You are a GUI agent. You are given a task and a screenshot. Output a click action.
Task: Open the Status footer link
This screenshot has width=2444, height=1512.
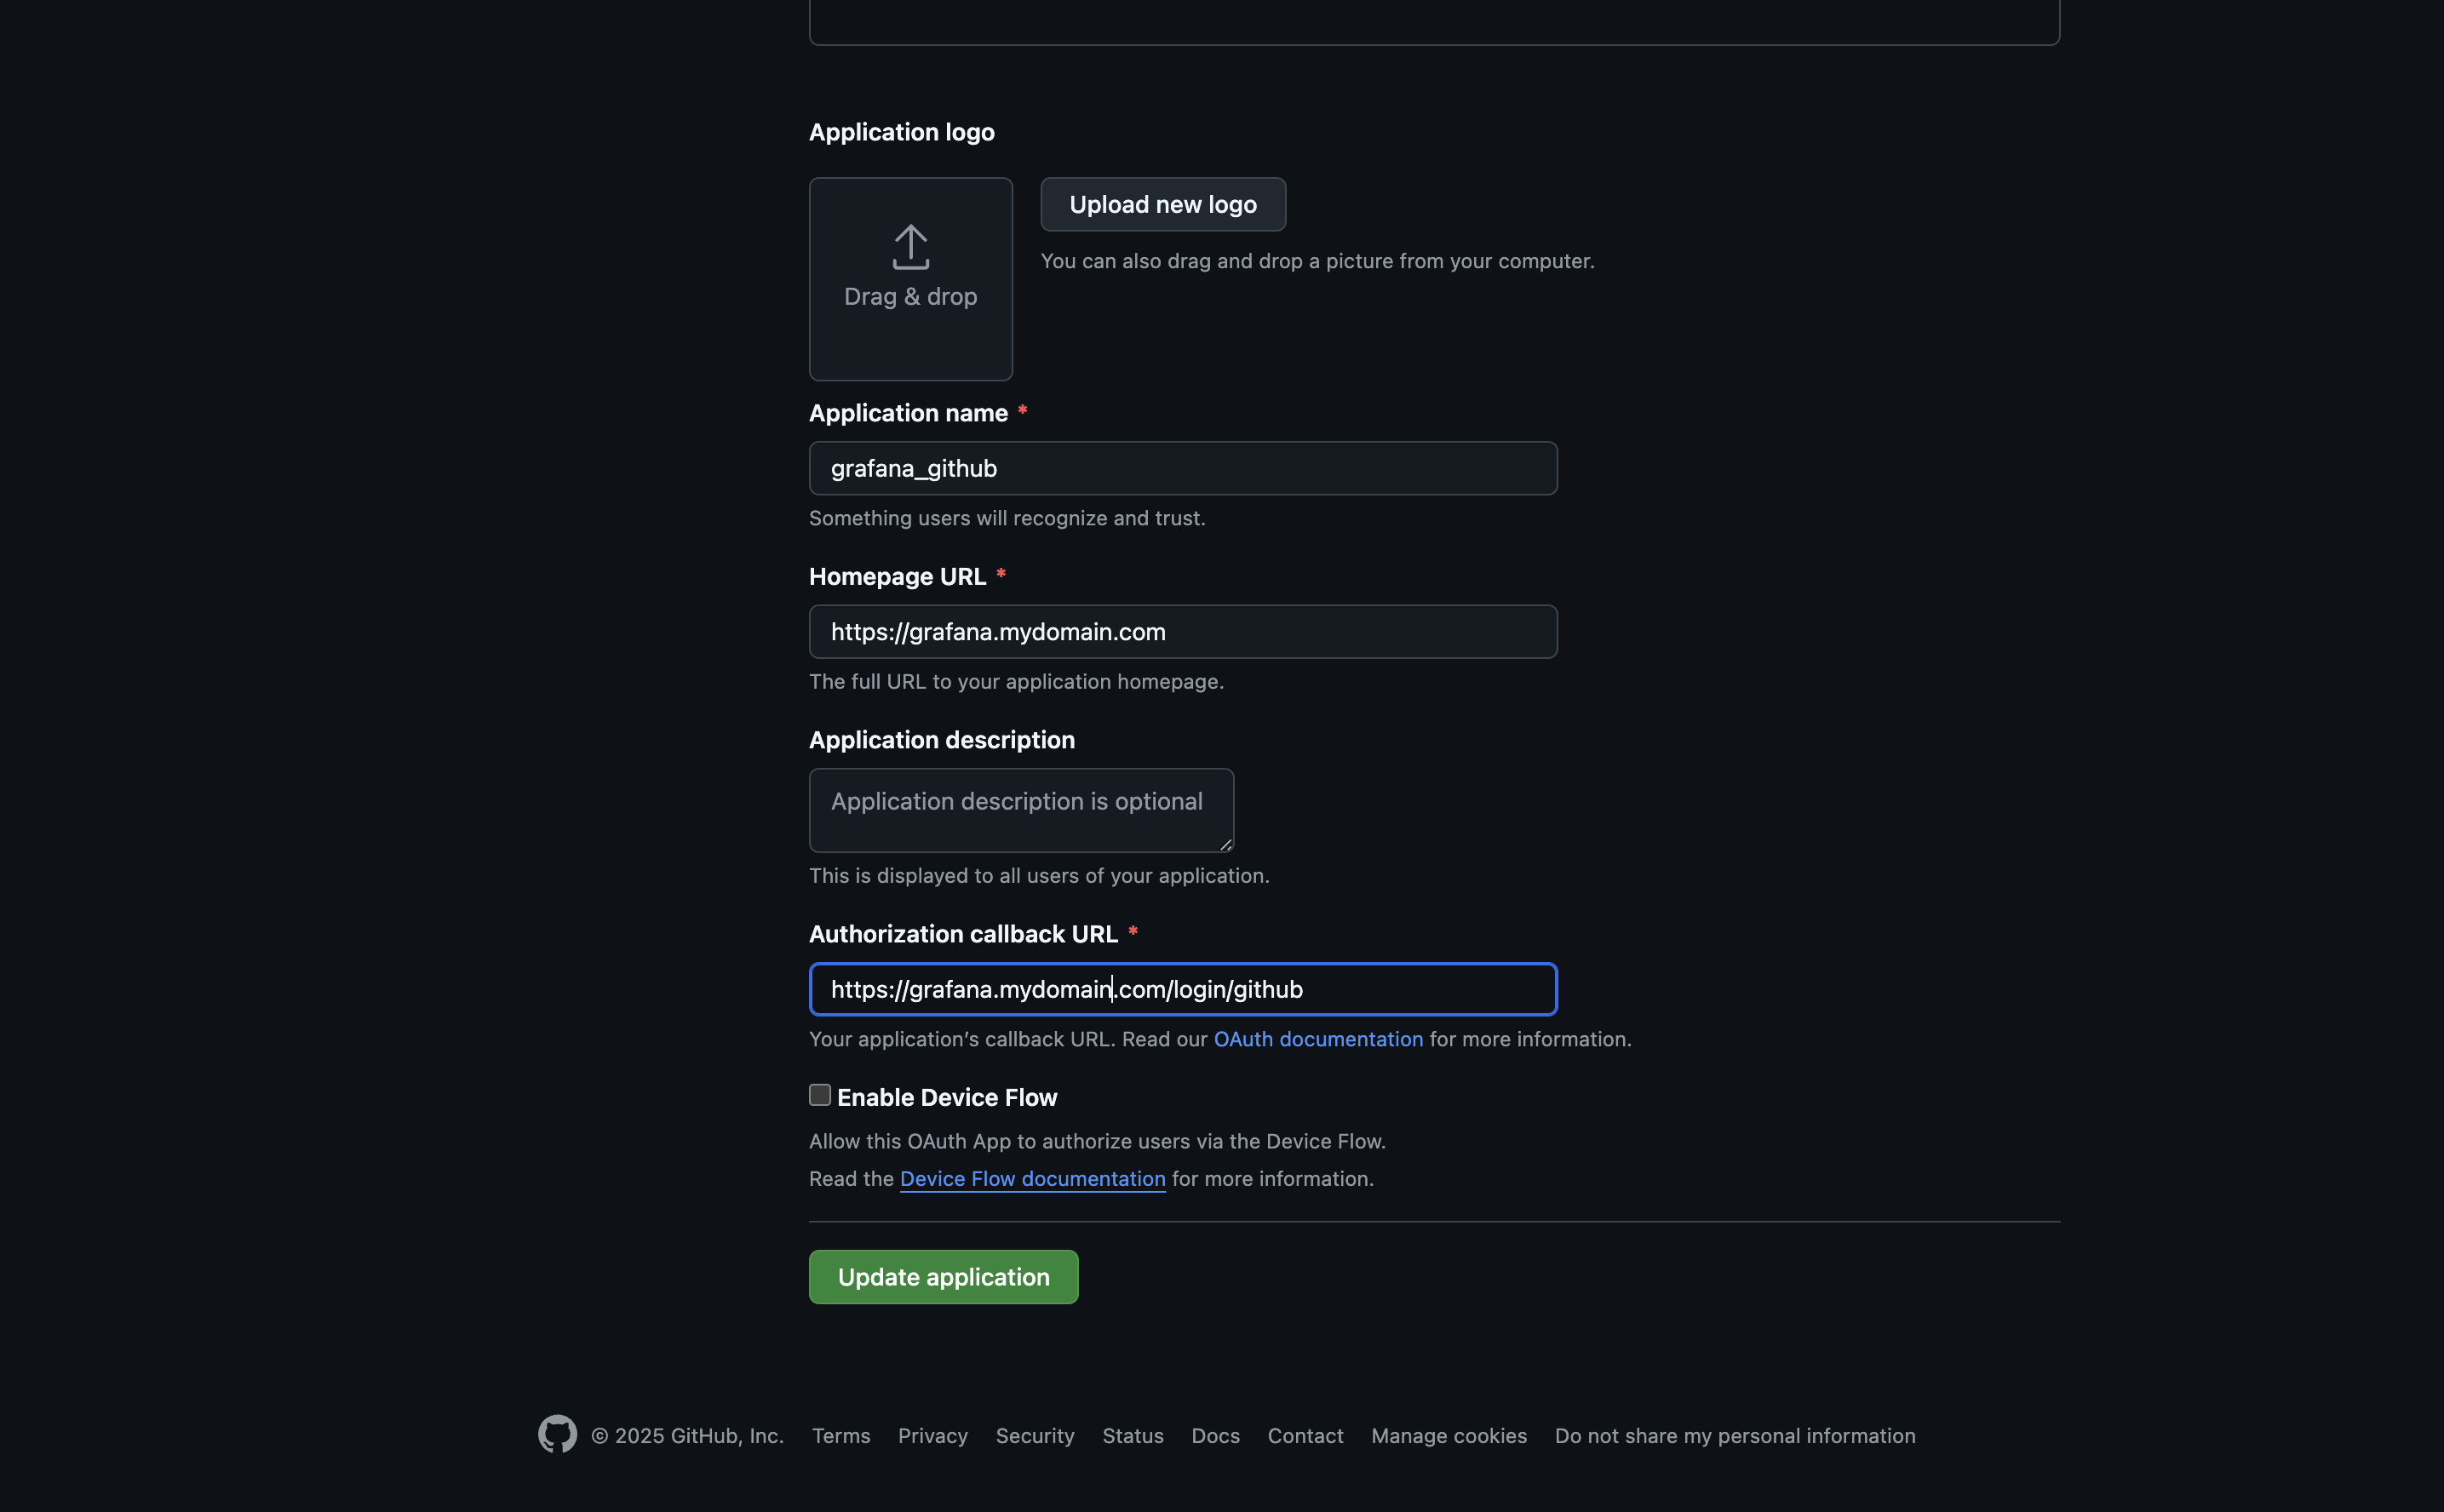click(1132, 1436)
